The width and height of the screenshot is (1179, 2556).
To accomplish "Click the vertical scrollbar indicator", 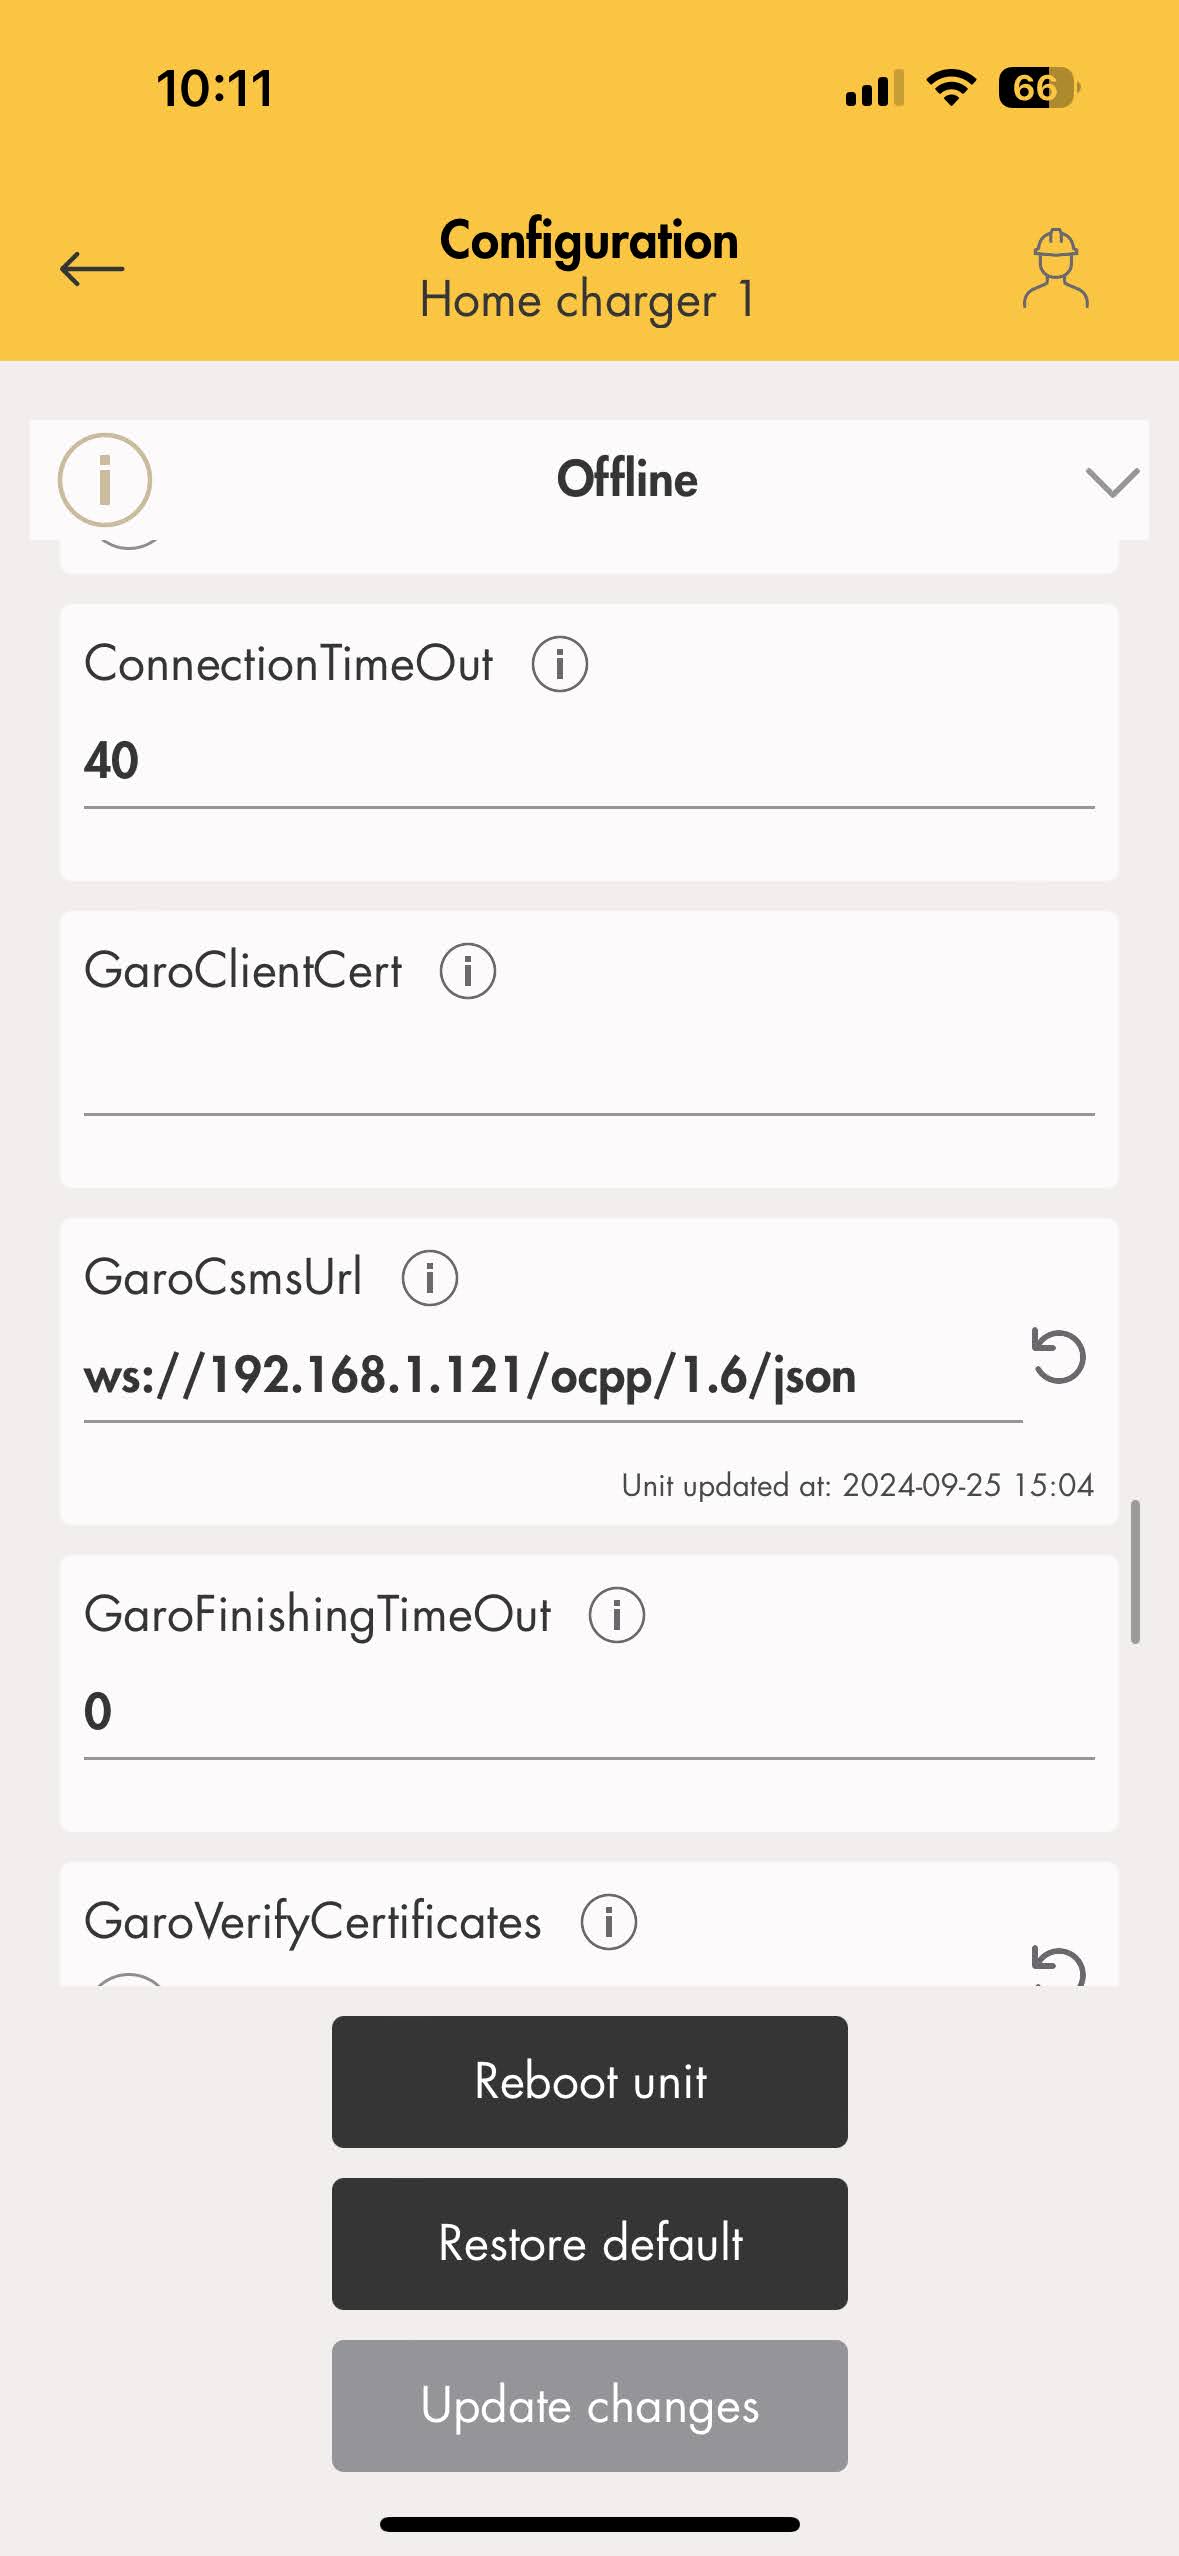I will pyautogui.click(x=1135, y=1571).
